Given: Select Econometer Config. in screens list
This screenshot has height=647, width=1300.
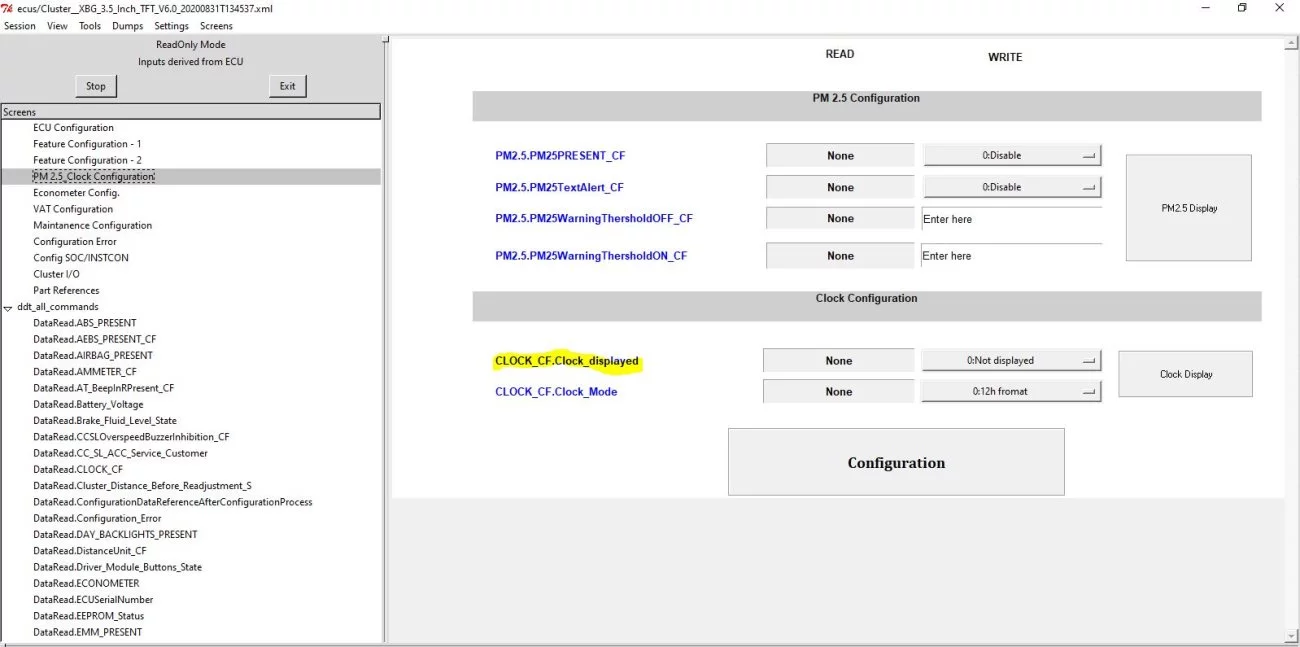Looking at the screenshot, I should click(76, 193).
